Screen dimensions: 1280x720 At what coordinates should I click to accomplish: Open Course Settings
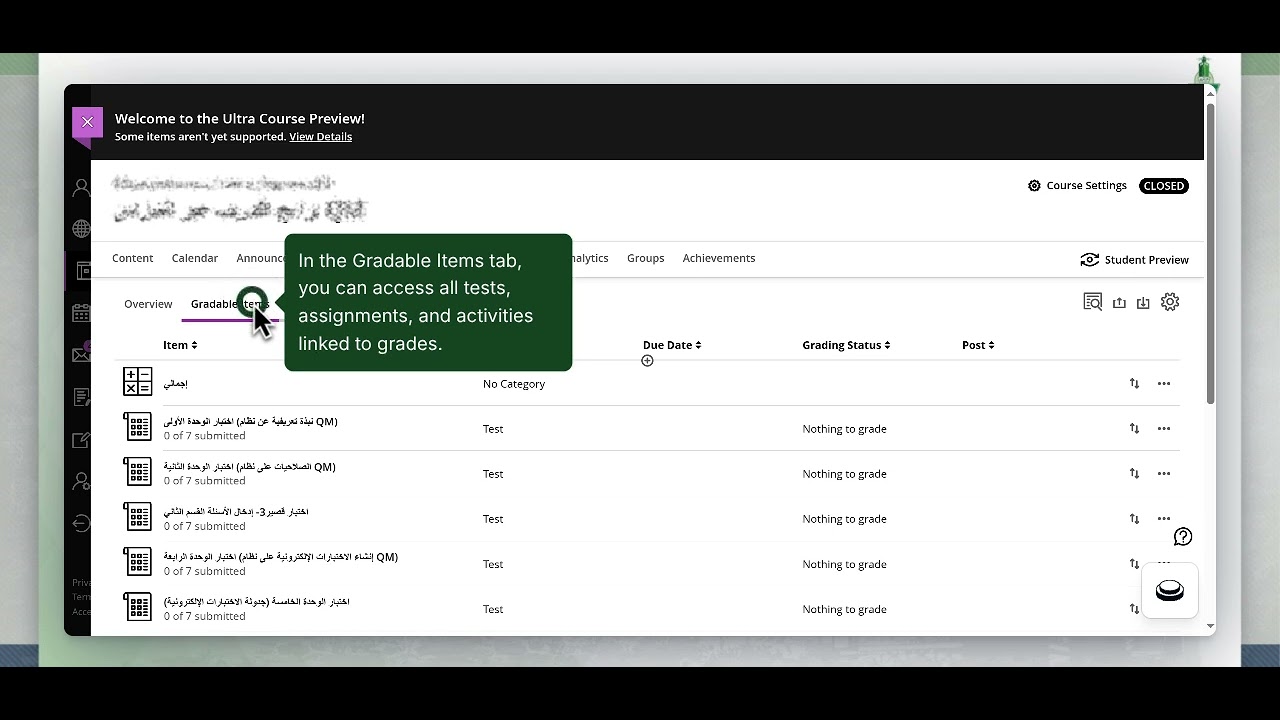(1077, 186)
